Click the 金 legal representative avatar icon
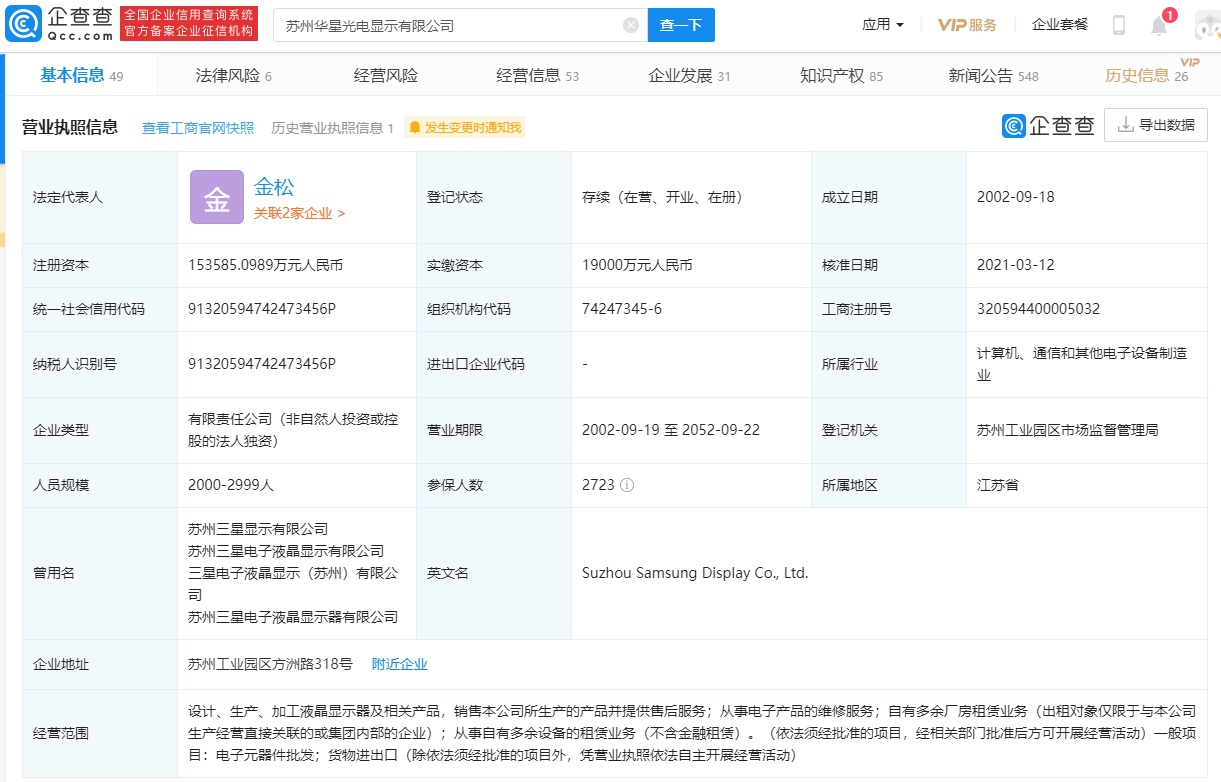 tap(217, 197)
